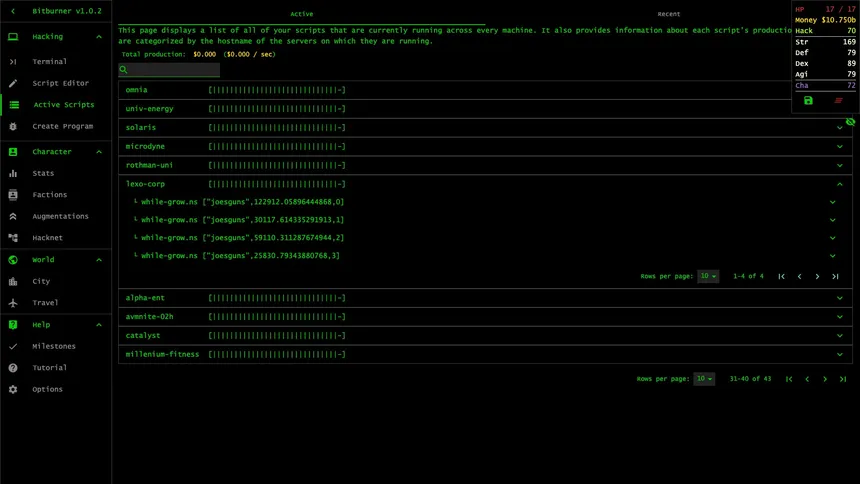Click the red kill-all scripts icon

[838, 100]
